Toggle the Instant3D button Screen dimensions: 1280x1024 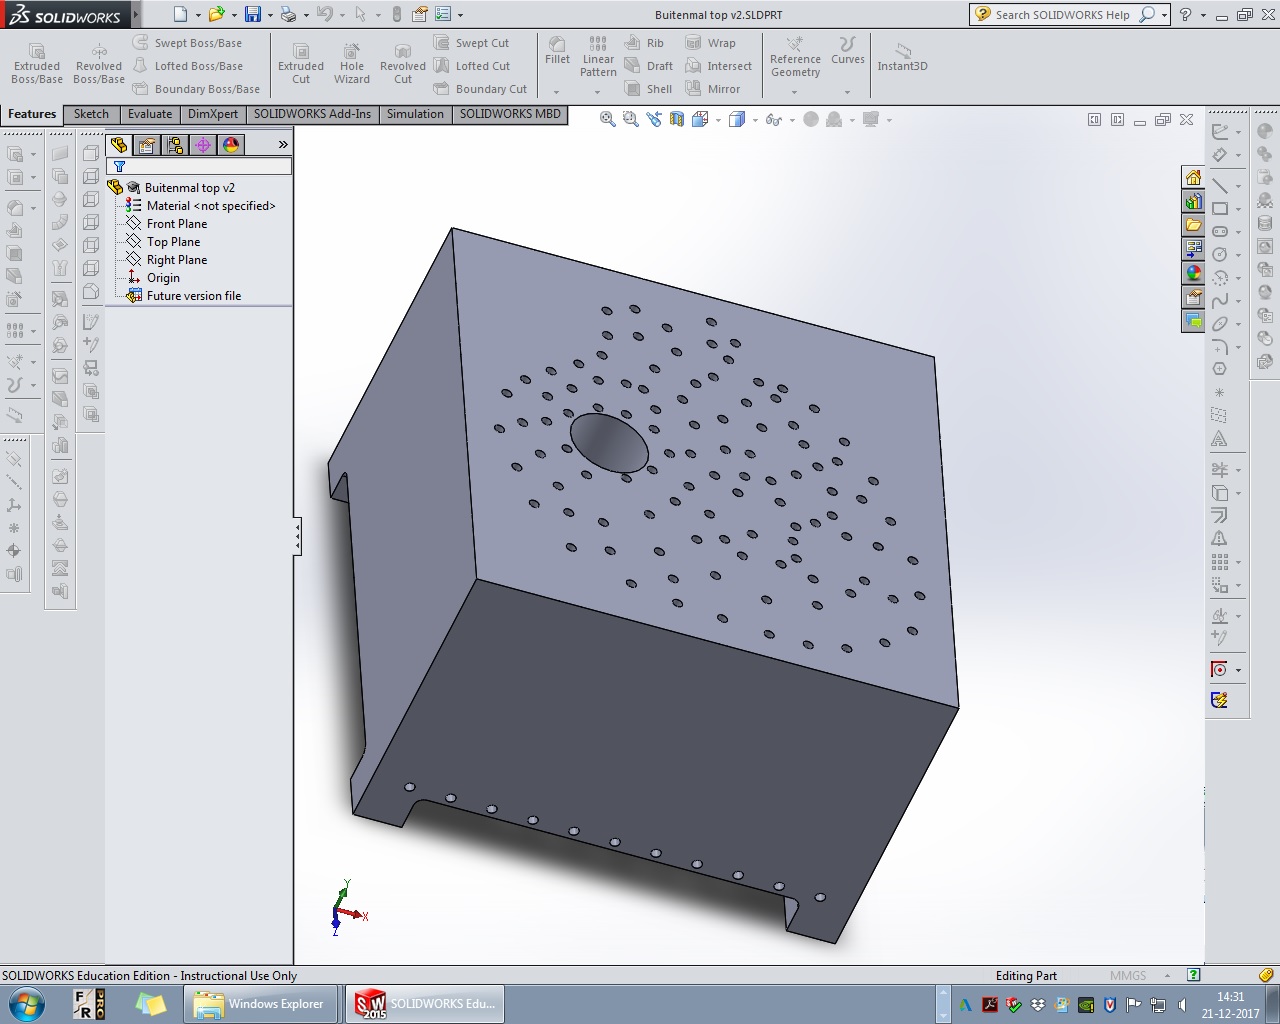pos(902,56)
